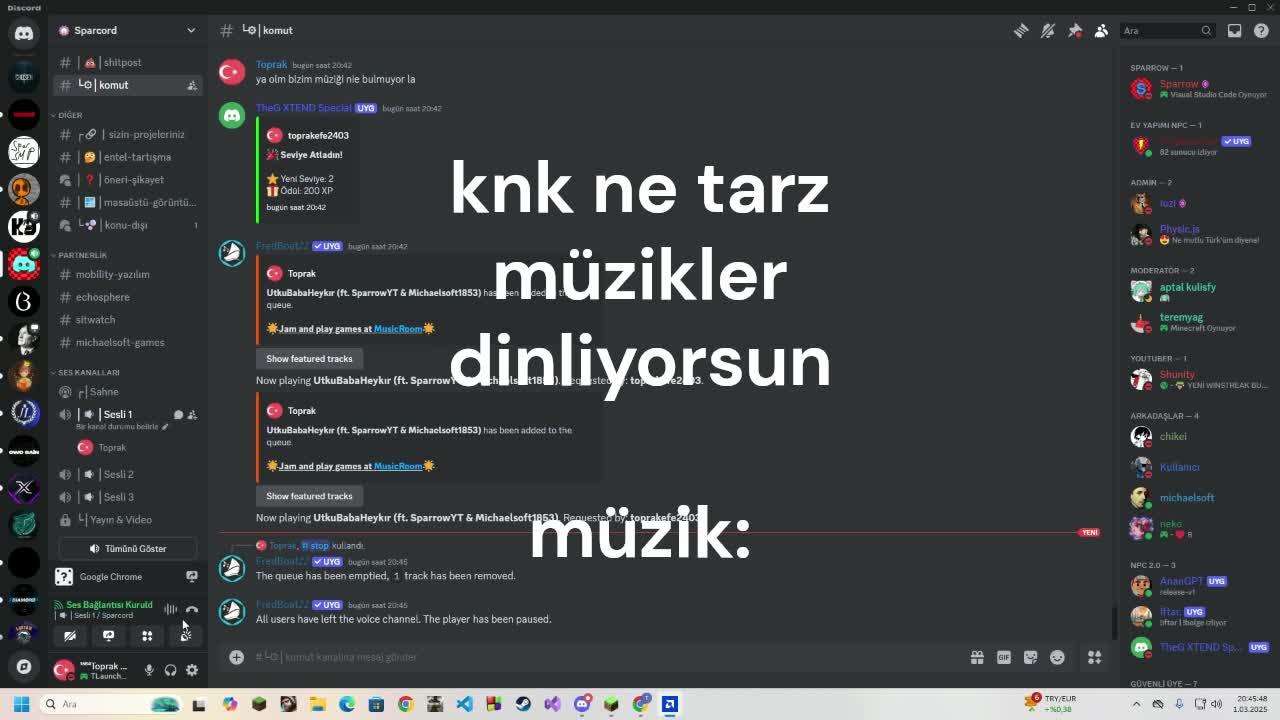This screenshot has width=1280, height=720.
Task: Click the komut message input field
Action: pyautogui.click(x=500, y=657)
